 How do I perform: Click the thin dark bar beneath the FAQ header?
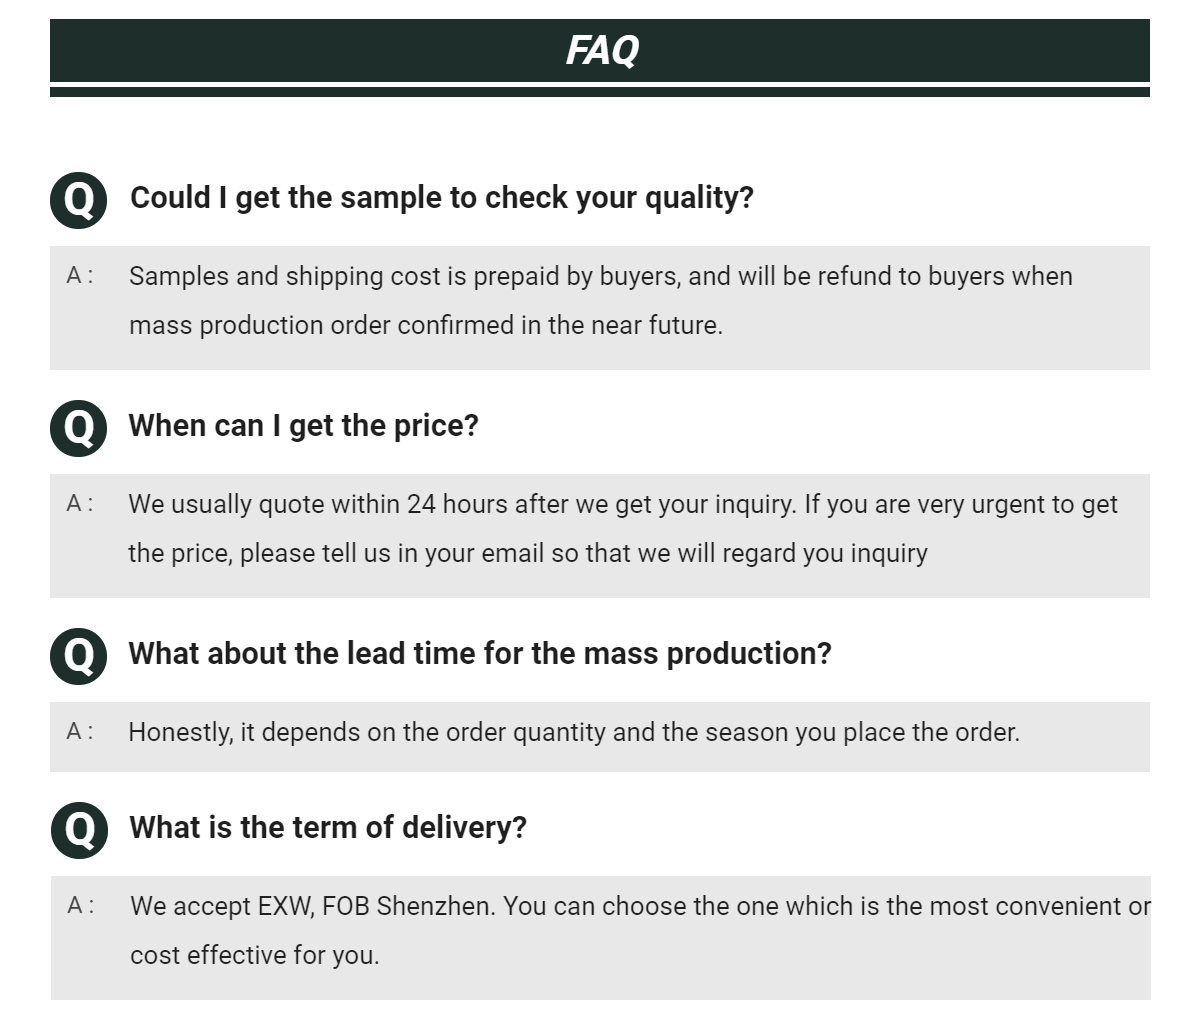coord(600,92)
